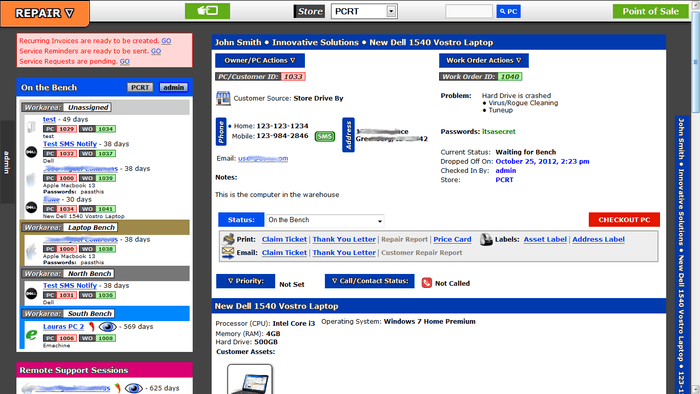The width and height of the screenshot is (700, 394).
Task: Toggle eye icon next to Lauras PC 2
Action: [107, 327]
